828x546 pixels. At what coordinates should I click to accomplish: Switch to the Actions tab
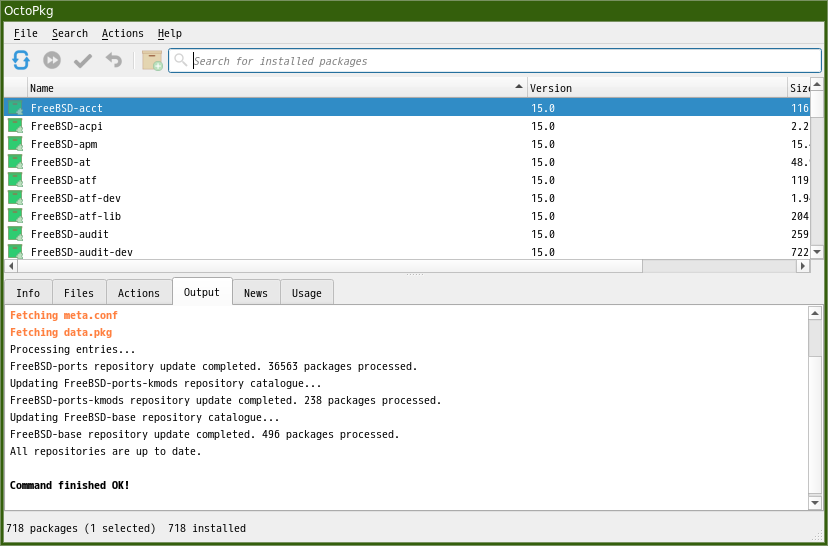tap(139, 293)
